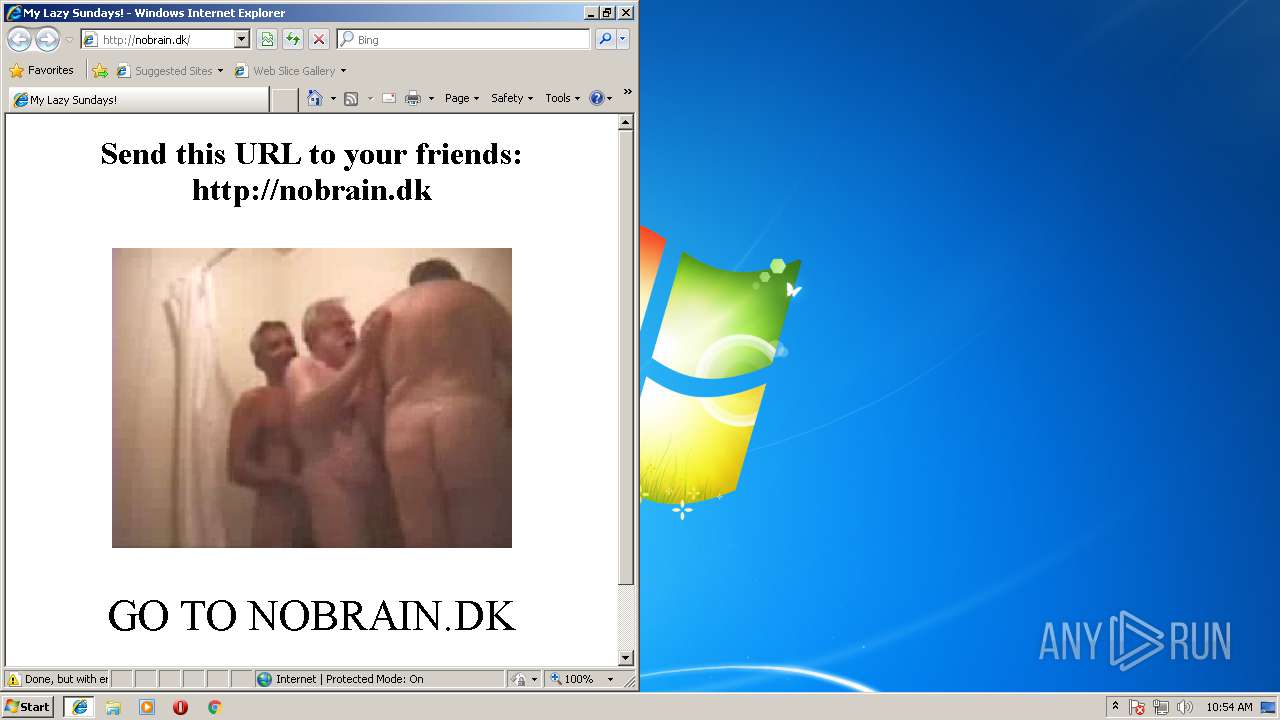Viewport: 1280px width, 720px height.
Task: Click the magnifier Search button
Action: tap(604, 39)
